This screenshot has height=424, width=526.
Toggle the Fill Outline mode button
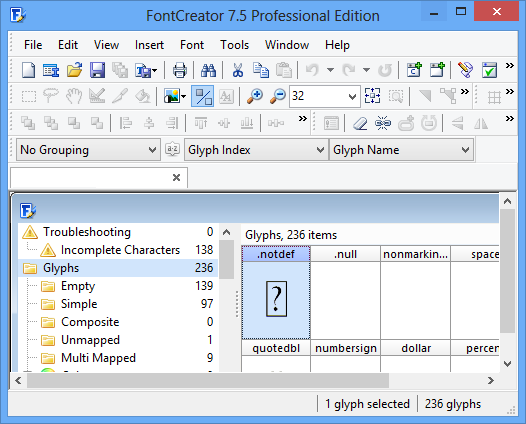pos(203,96)
